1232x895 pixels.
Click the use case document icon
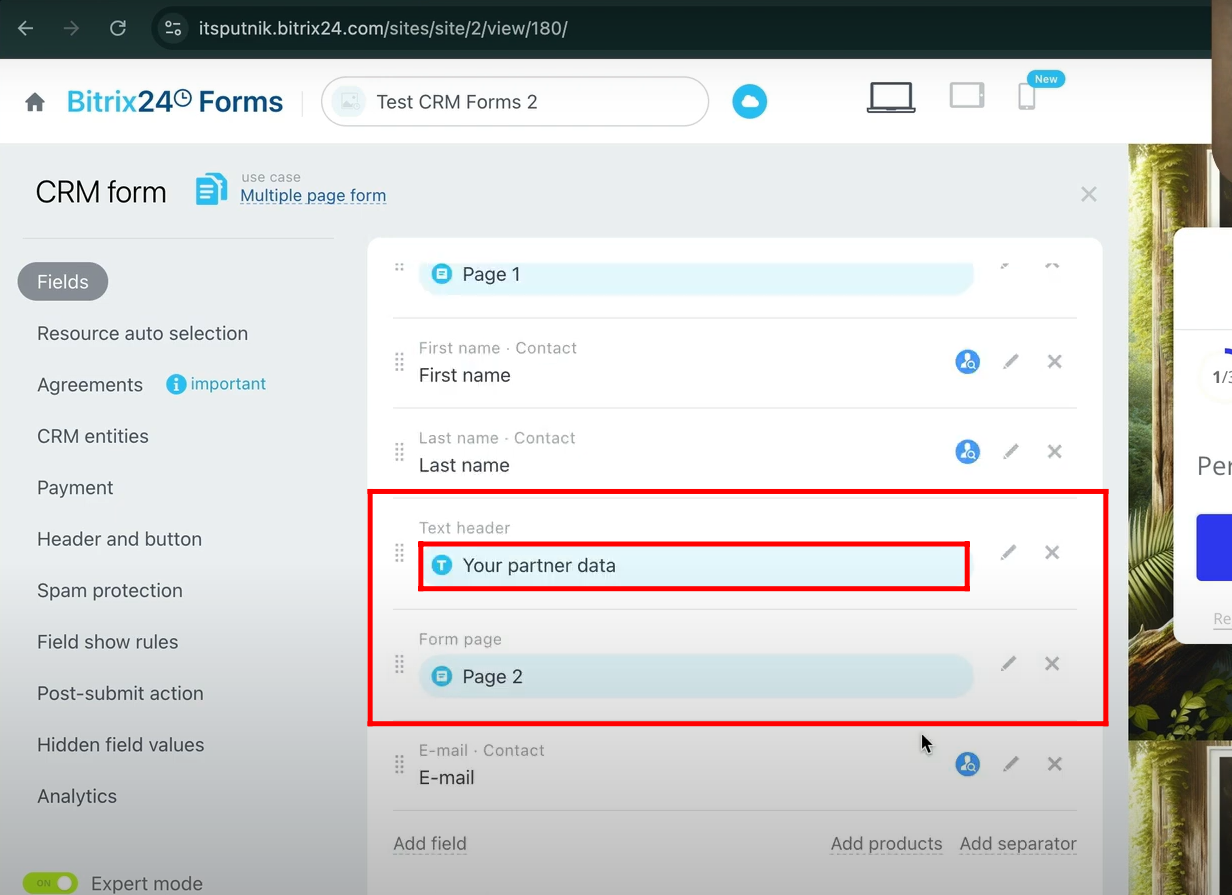(x=211, y=189)
